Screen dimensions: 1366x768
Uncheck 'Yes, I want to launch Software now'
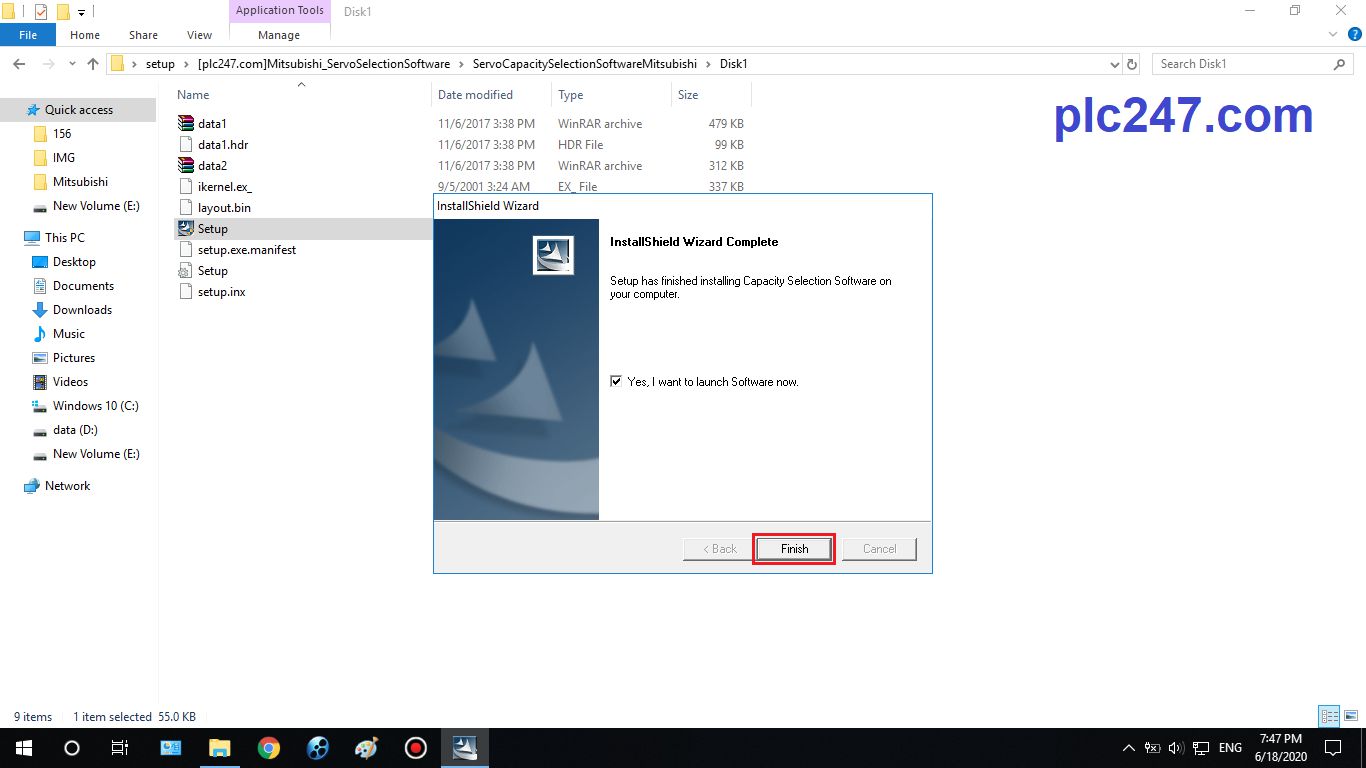point(616,382)
